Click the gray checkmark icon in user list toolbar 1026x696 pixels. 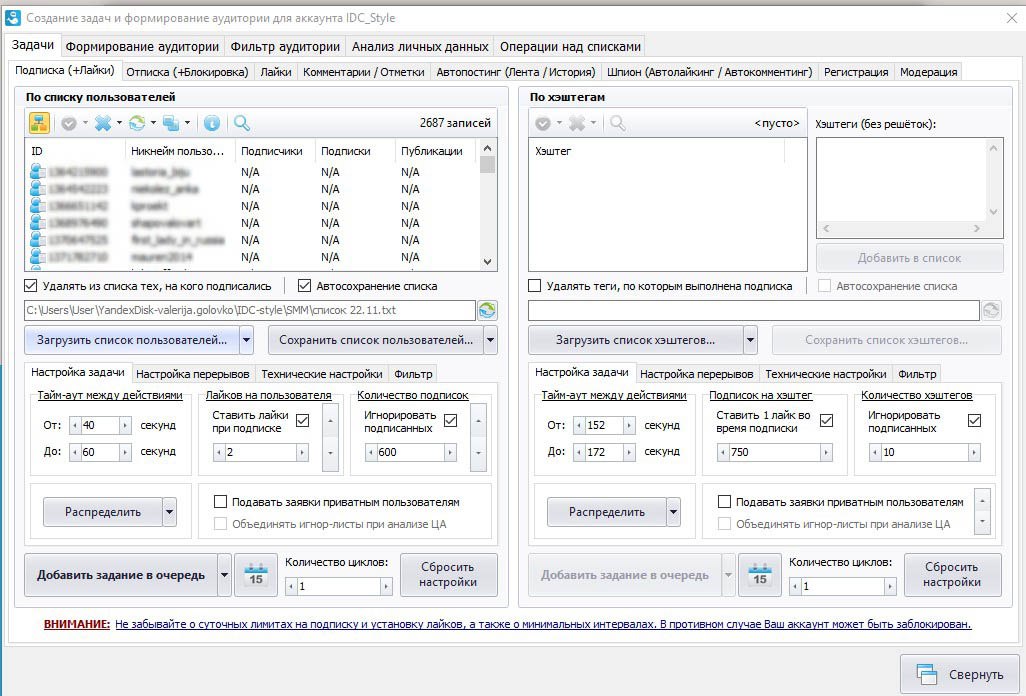[69, 123]
